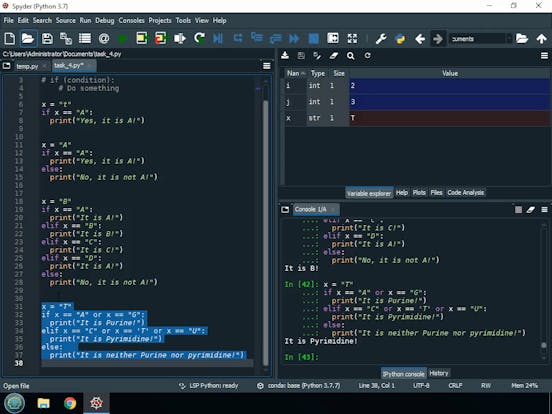
Task: Switch to the Help pane tab
Action: pos(401,193)
